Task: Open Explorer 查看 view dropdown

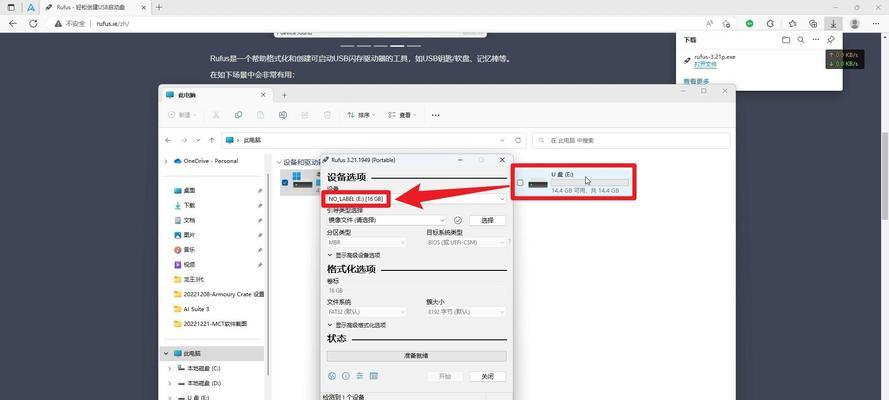Action: coord(402,115)
